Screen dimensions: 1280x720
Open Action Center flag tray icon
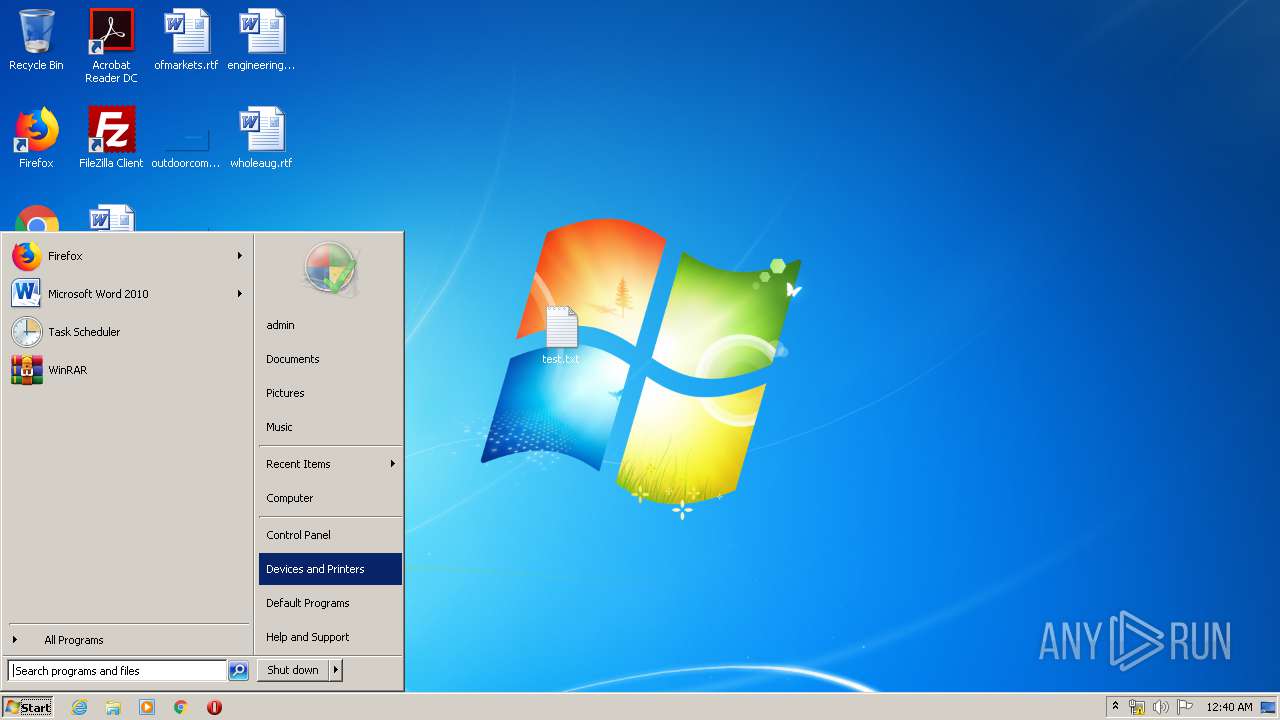1185,707
